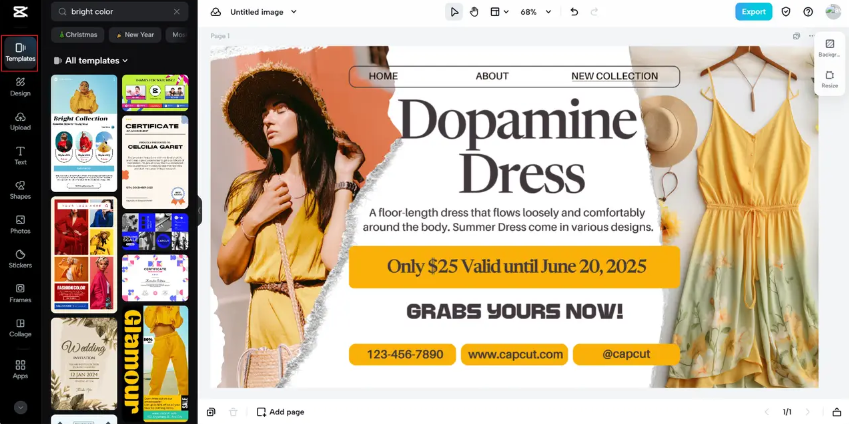
Task: Click the Export button
Action: point(754,12)
